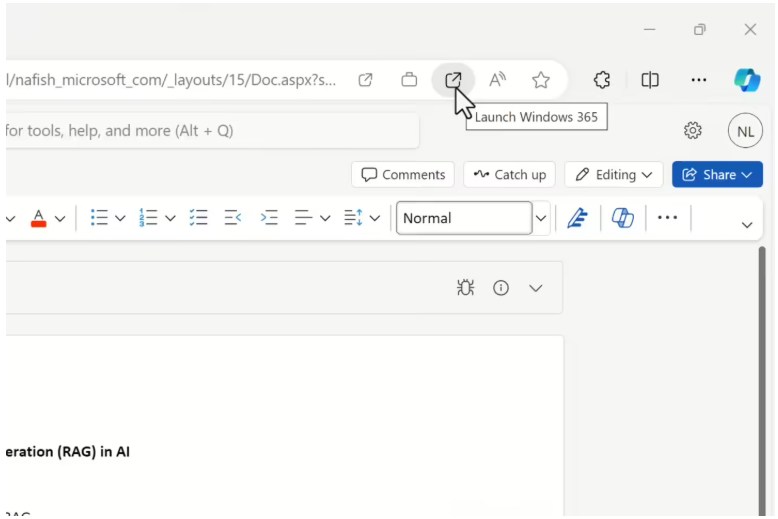Toggle the checklist bullet formatting
This screenshot has width=778, height=519.
[x=198, y=218]
